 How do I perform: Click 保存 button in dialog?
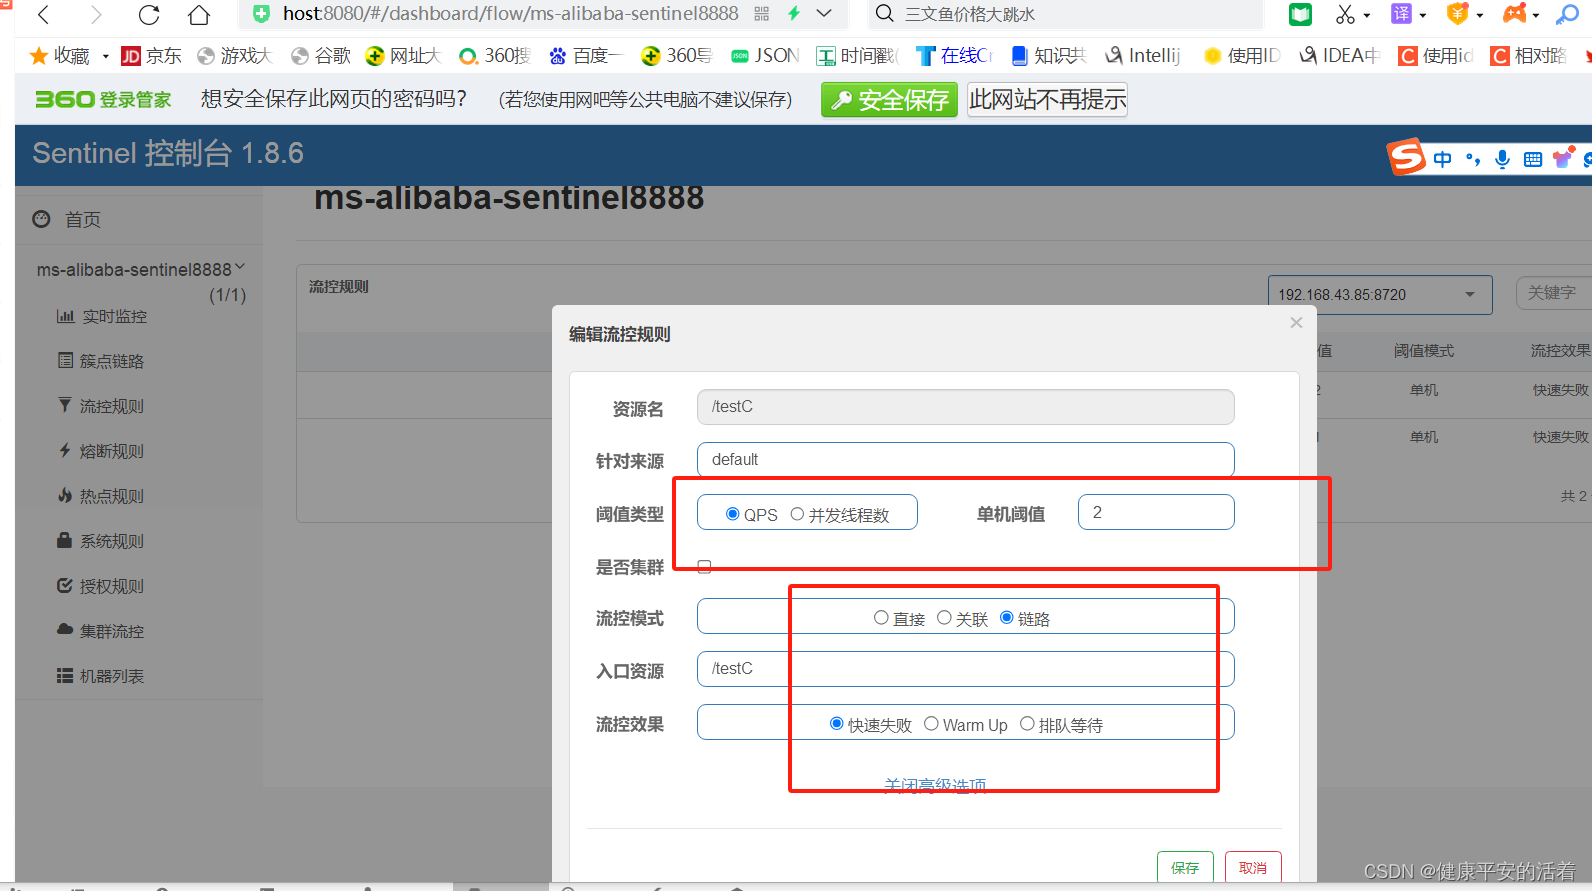pos(1185,867)
